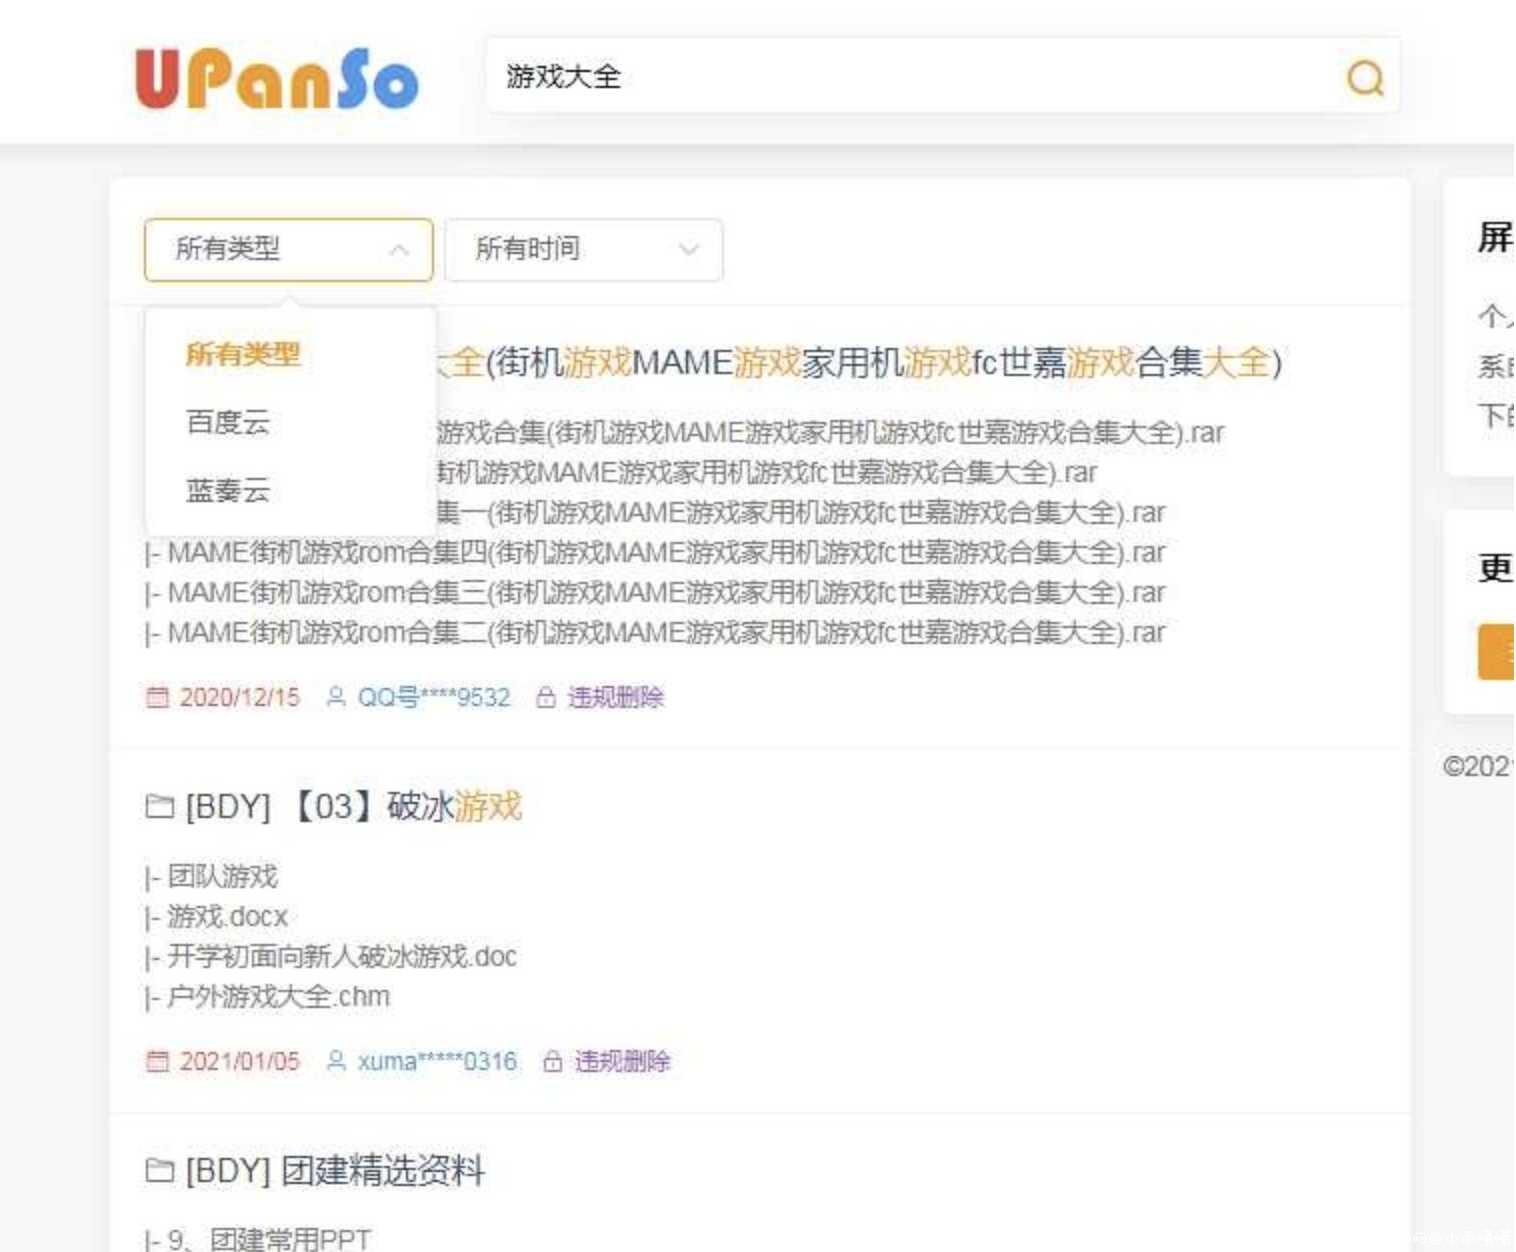The image size is (1516, 1252).
Task: Select the 9、团建常用PPT row
Action: click(258, 1239)
